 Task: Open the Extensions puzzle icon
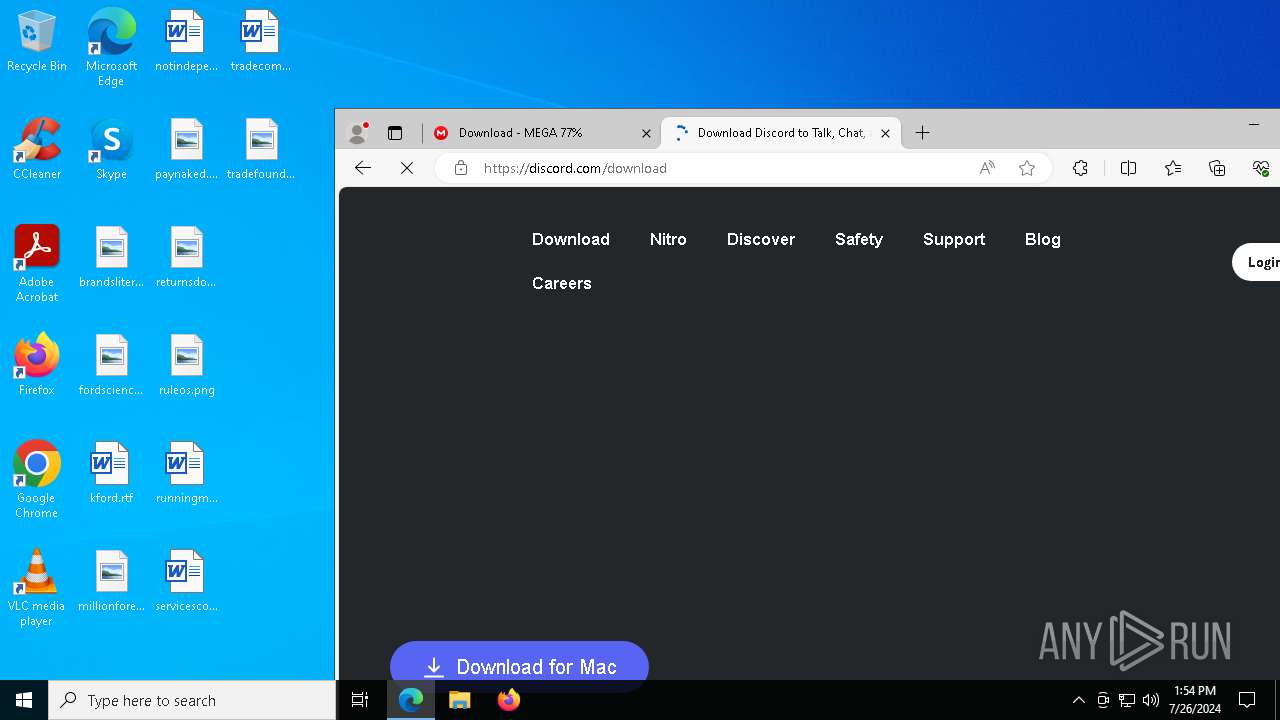click(1080, 168)
